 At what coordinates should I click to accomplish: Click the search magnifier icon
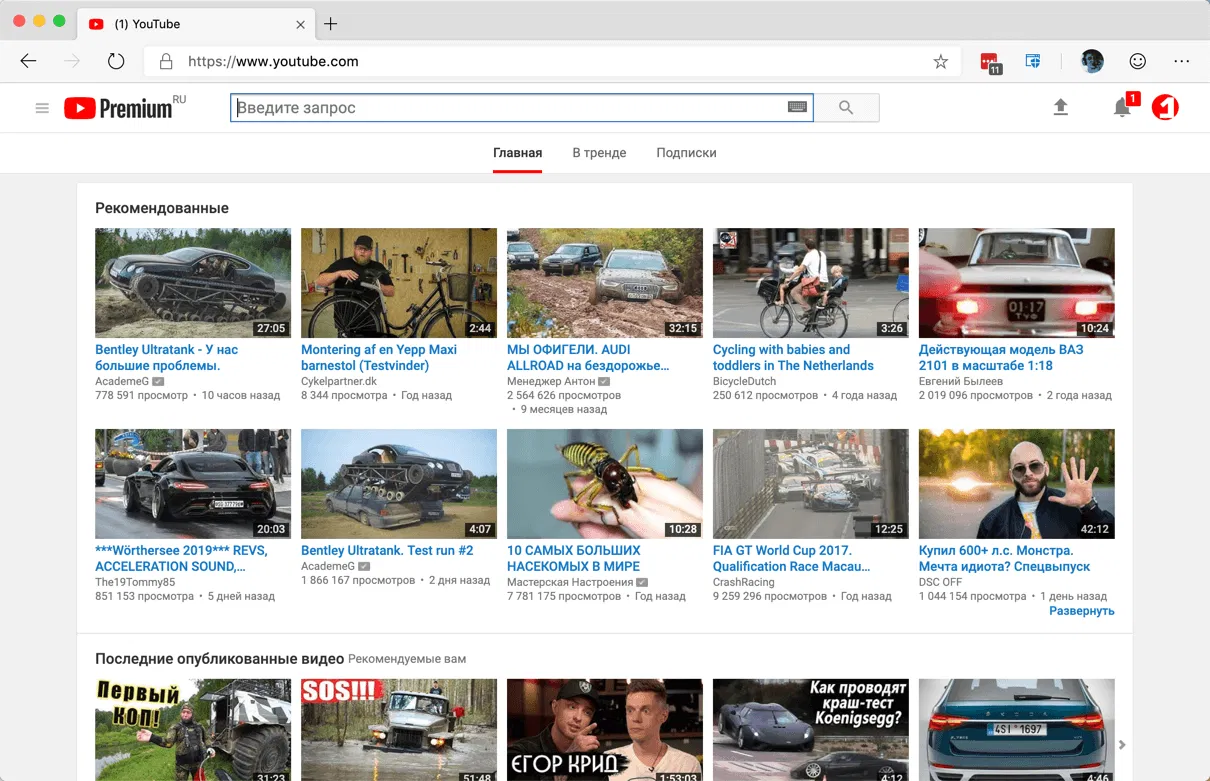coord(846,107)
